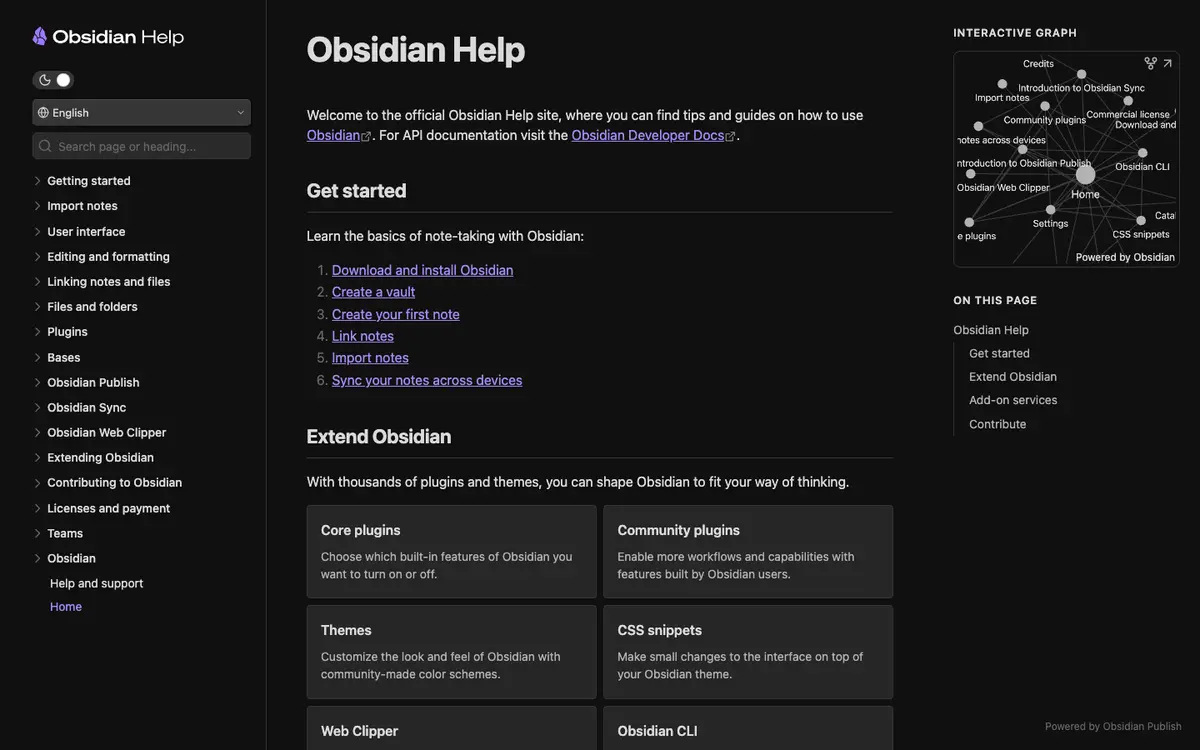Click the Obsidian CLI graph node
The image size is (1200, 750).
(x=1143, y=153)
